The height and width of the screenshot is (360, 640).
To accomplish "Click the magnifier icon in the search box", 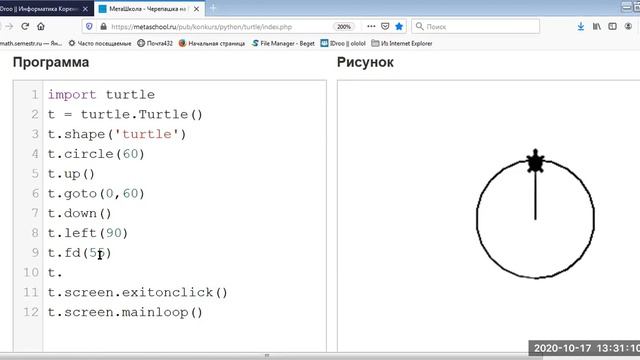I will (419, 27).
